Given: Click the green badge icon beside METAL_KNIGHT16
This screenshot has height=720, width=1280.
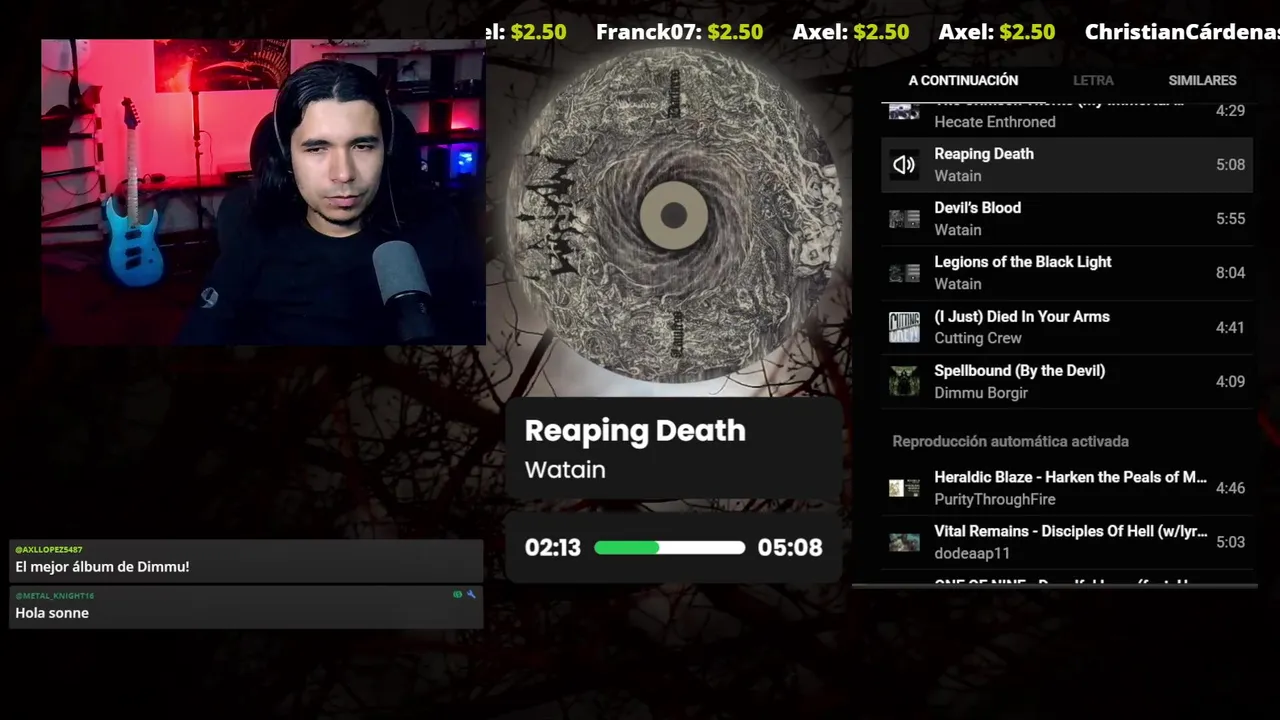Looking at the screenshot, I should coord(458,594).
